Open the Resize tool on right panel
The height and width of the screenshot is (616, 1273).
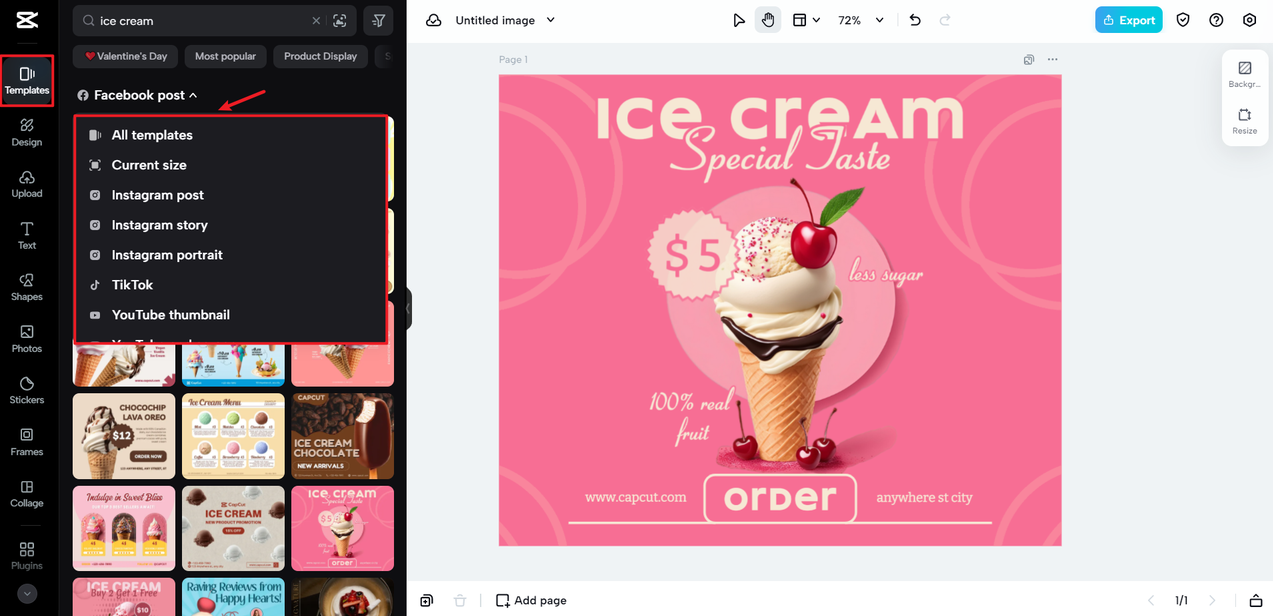click(1245, 121)
